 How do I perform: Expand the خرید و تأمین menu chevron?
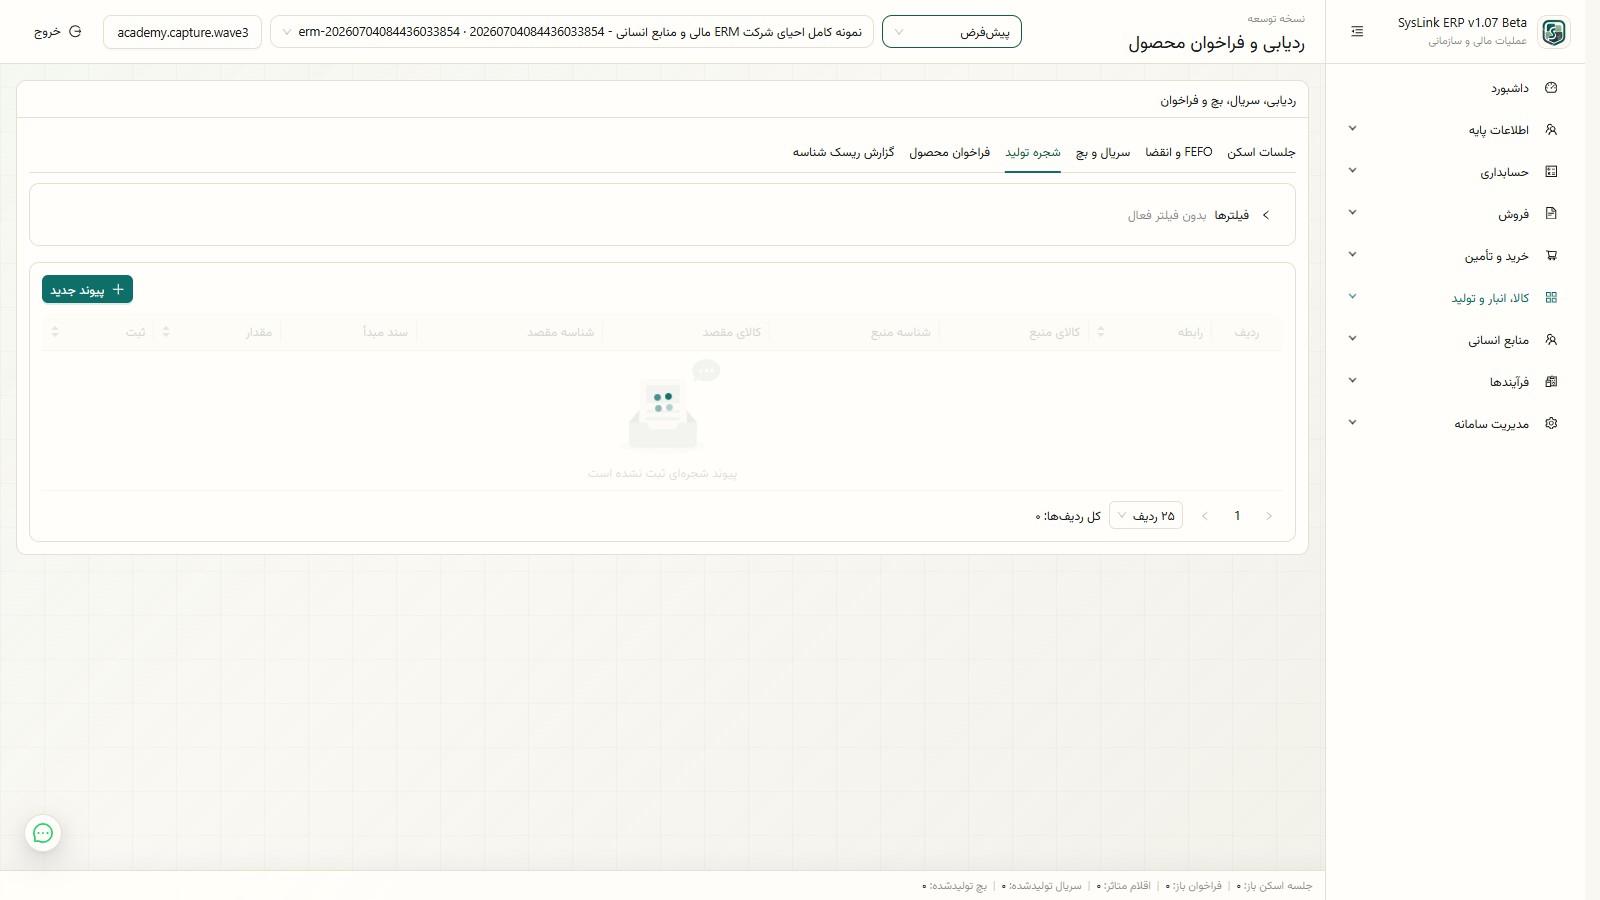pyautogui.click(x=1353, y=255)
